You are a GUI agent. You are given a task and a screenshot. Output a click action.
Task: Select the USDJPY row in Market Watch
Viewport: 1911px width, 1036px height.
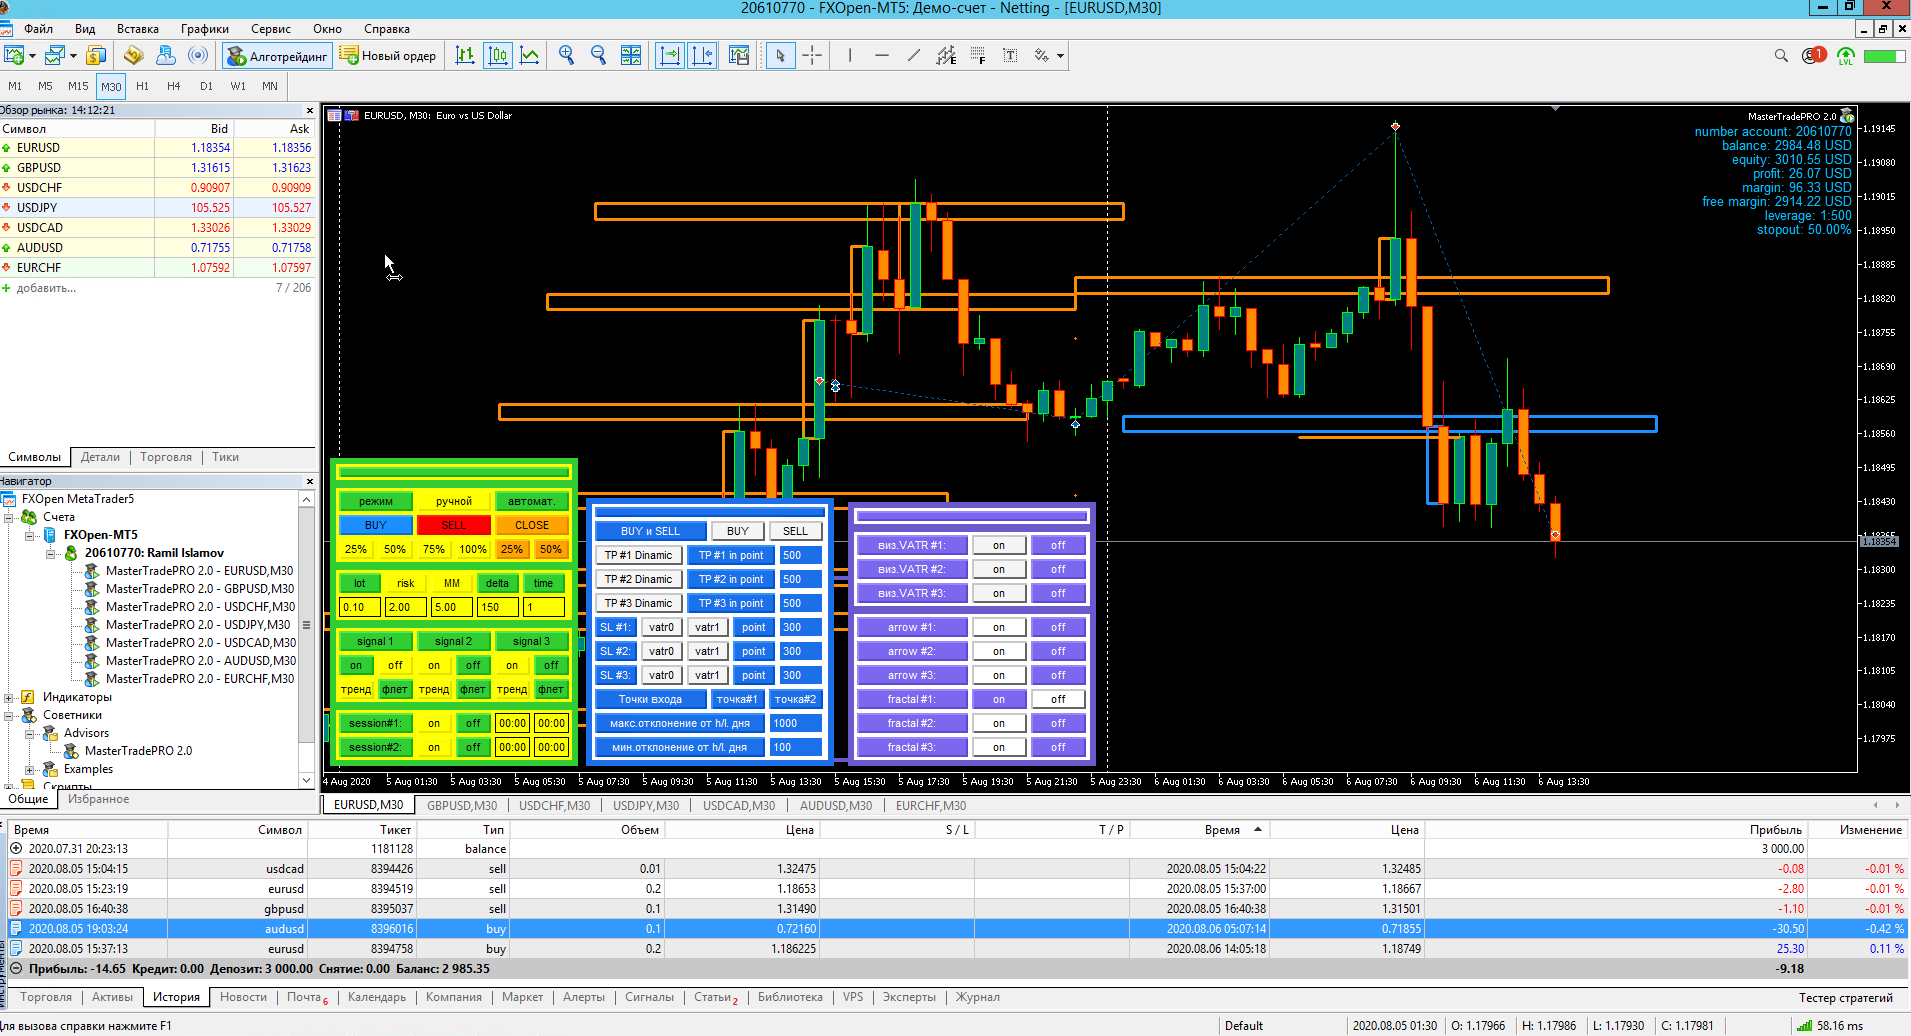158,208
